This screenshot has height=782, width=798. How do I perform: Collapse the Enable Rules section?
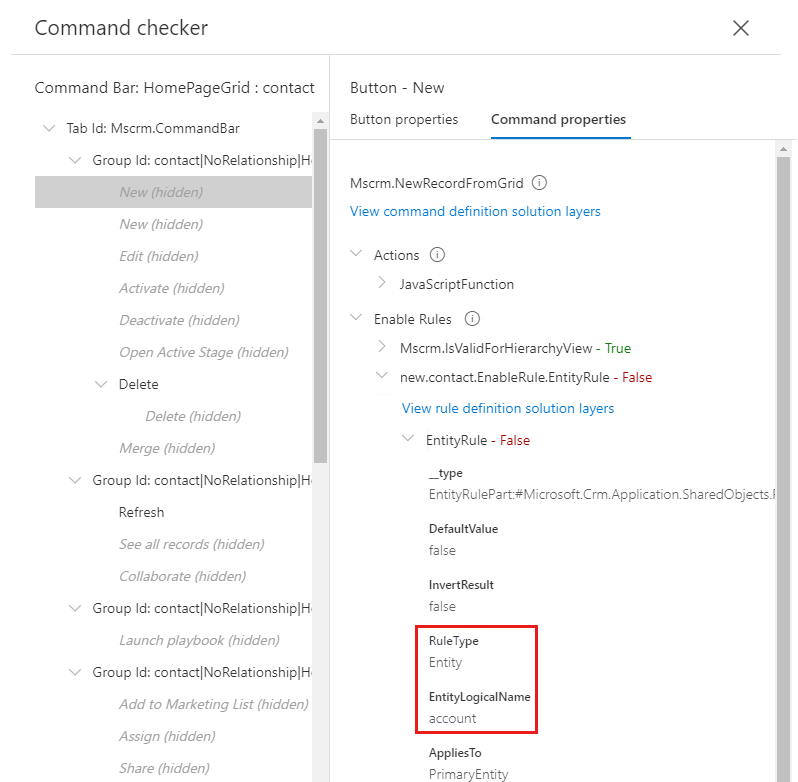356,319
